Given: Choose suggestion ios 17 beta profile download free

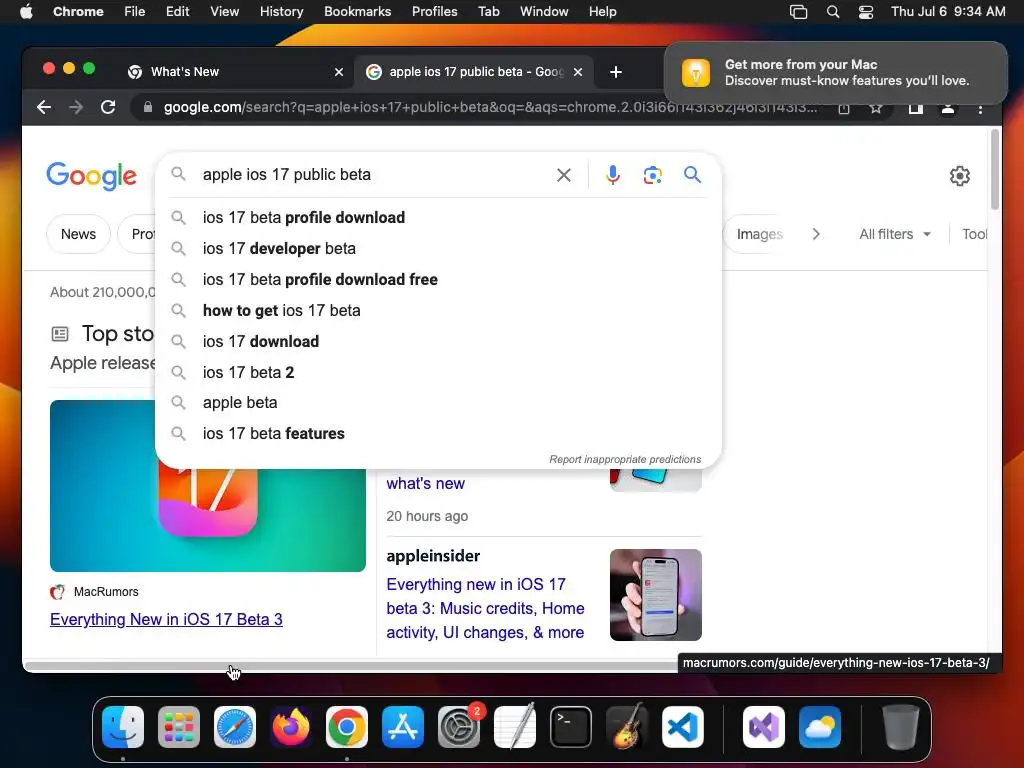Looking at the screenshot, I should (x=438, y=280).
